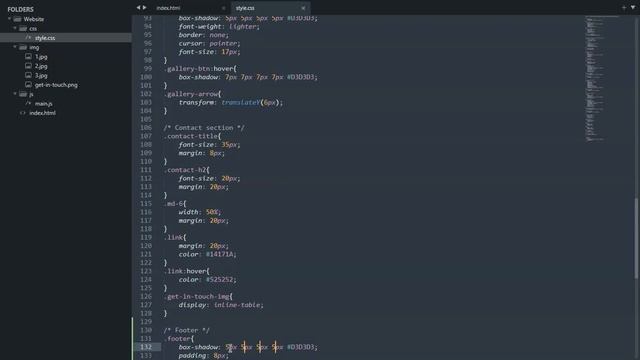Click line number 106 in gutter
The width and height of the screenshot is (640, 360).
[146, 127]
